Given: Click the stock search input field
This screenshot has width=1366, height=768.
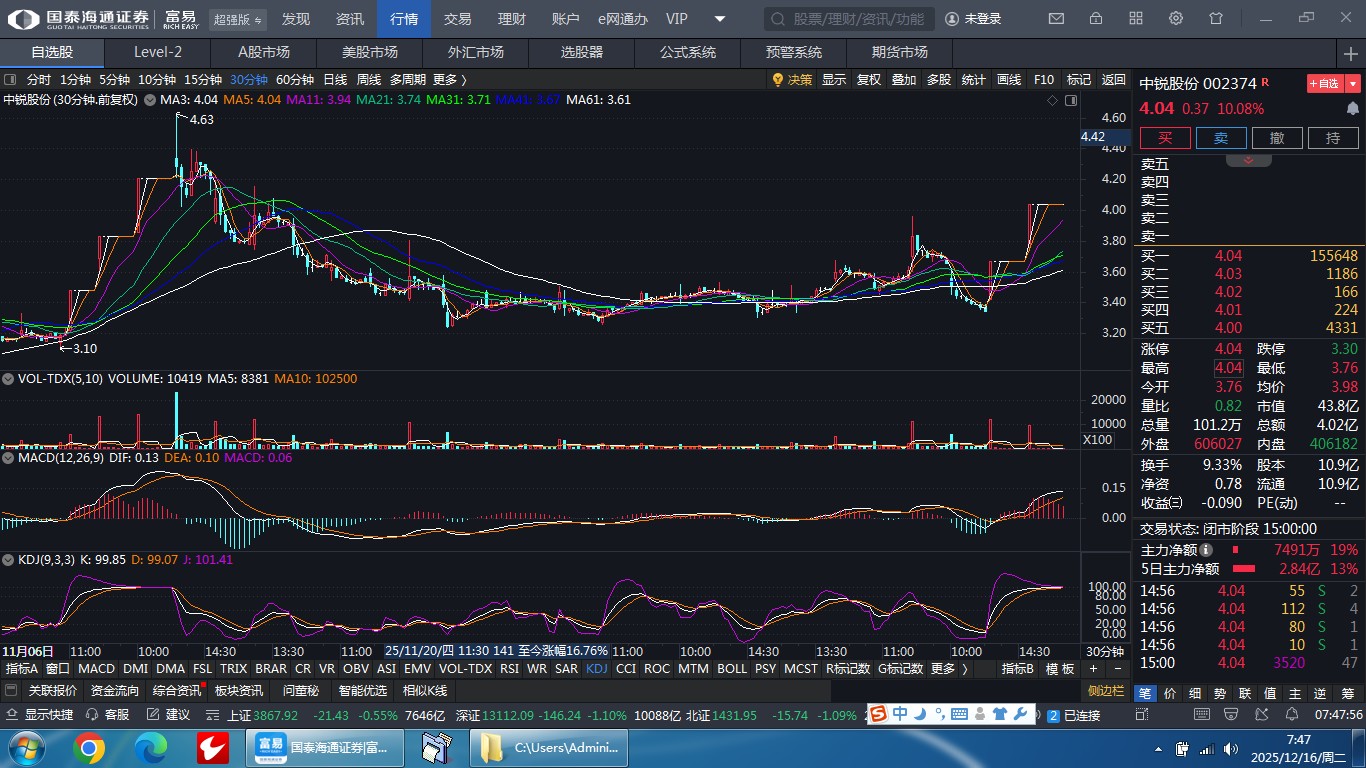Looking at the screenshot, I should coord(850,19).
